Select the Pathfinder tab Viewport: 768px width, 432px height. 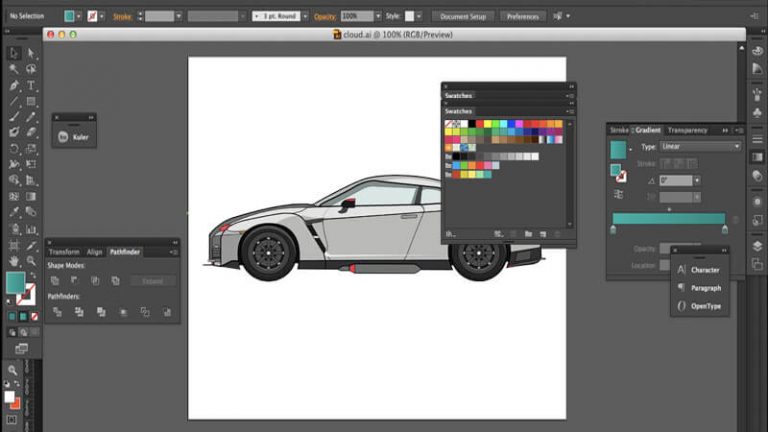tap(125, 252)
